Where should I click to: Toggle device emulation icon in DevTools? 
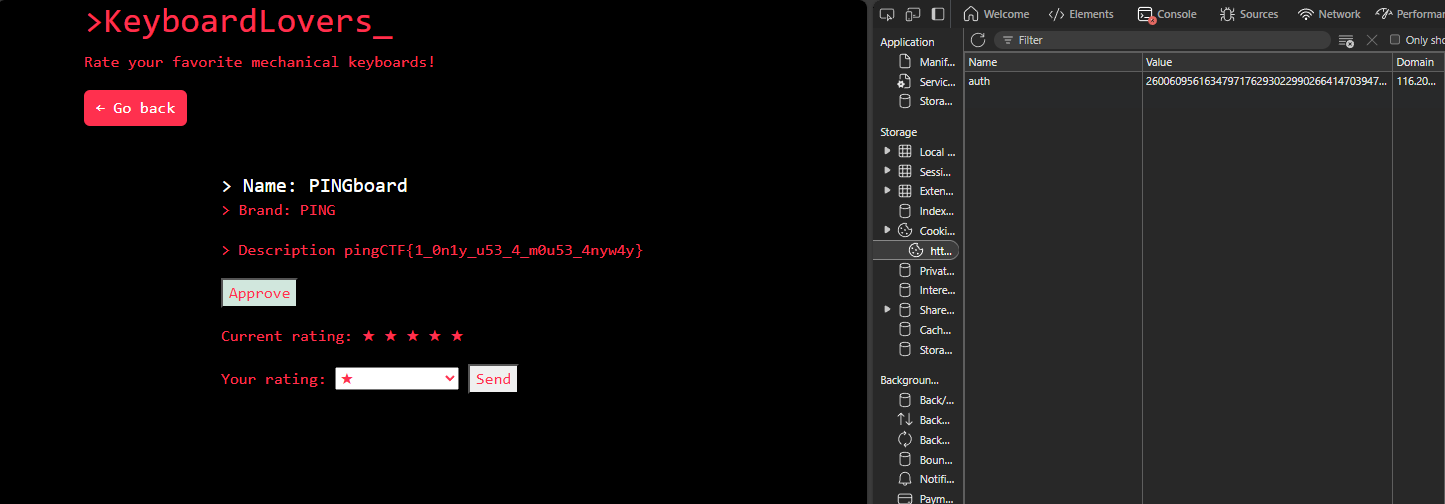(912, 14)
